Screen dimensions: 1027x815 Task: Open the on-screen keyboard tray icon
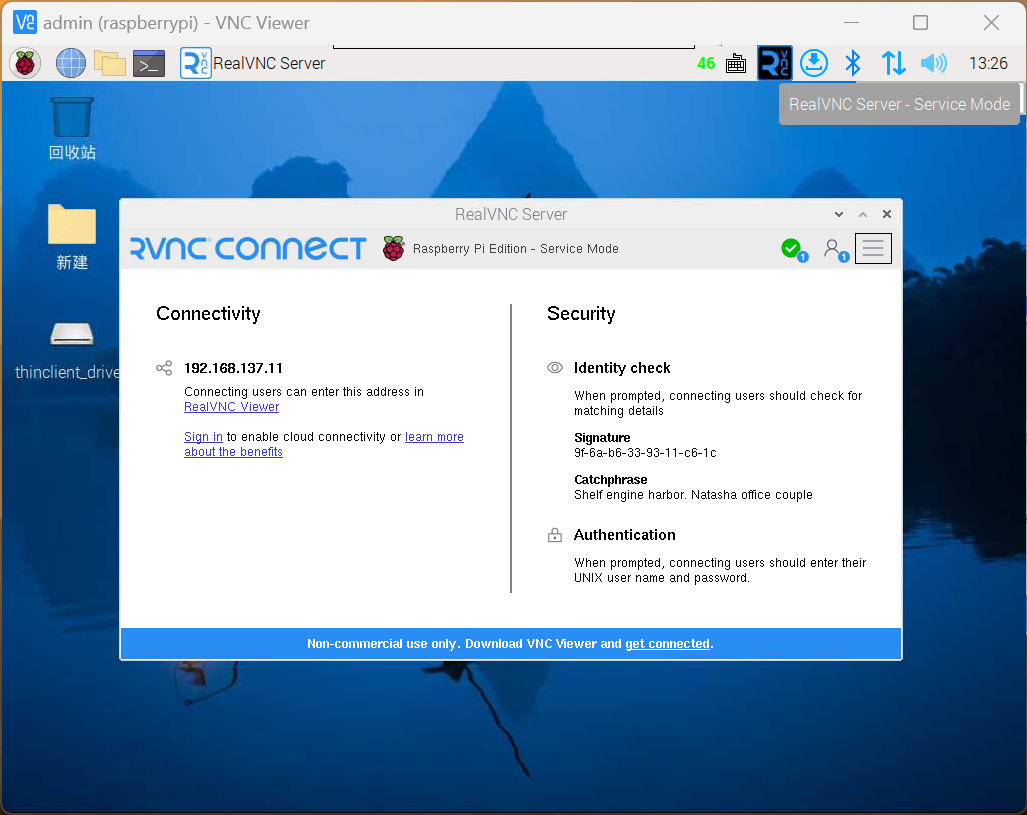pyautogui.click(x=736, y=64)
